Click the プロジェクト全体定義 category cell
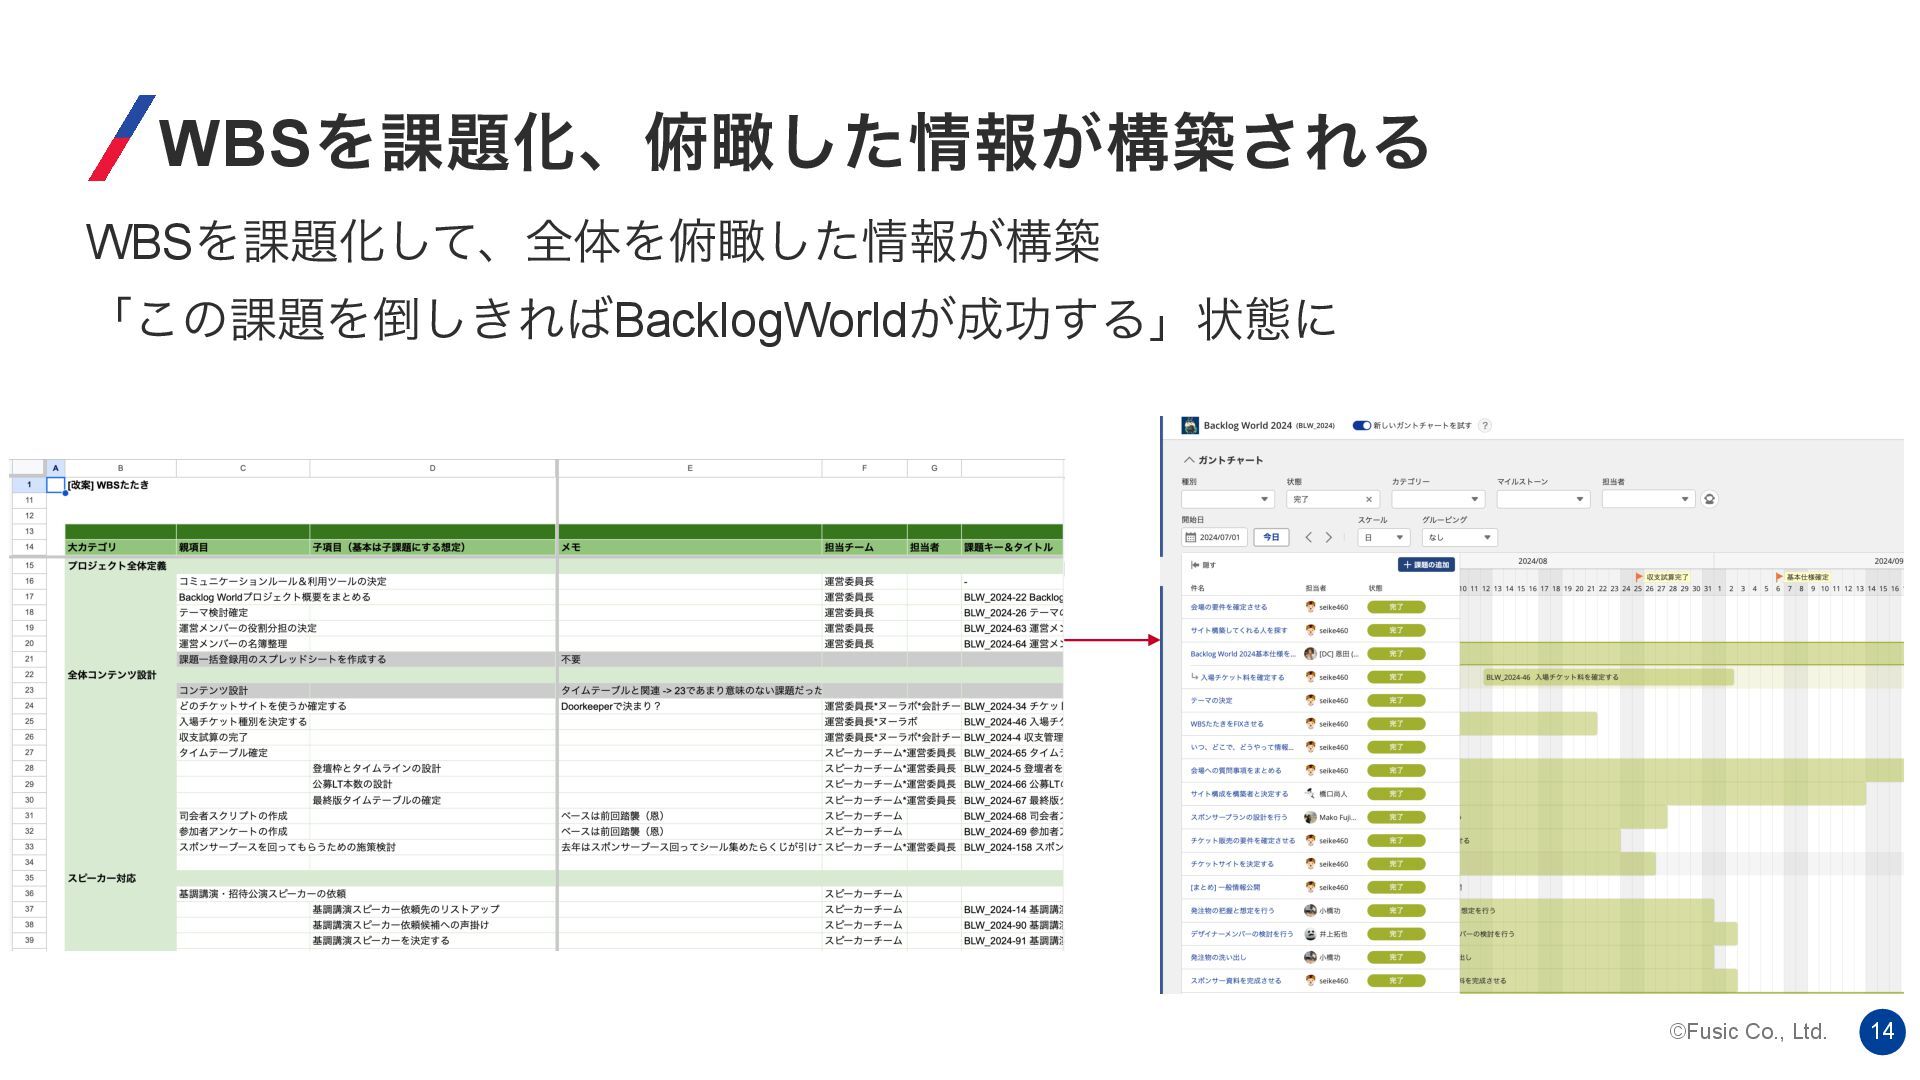Image resolution: width=1920 pixels, height=1080 pixels. click(x=121, y=566)
